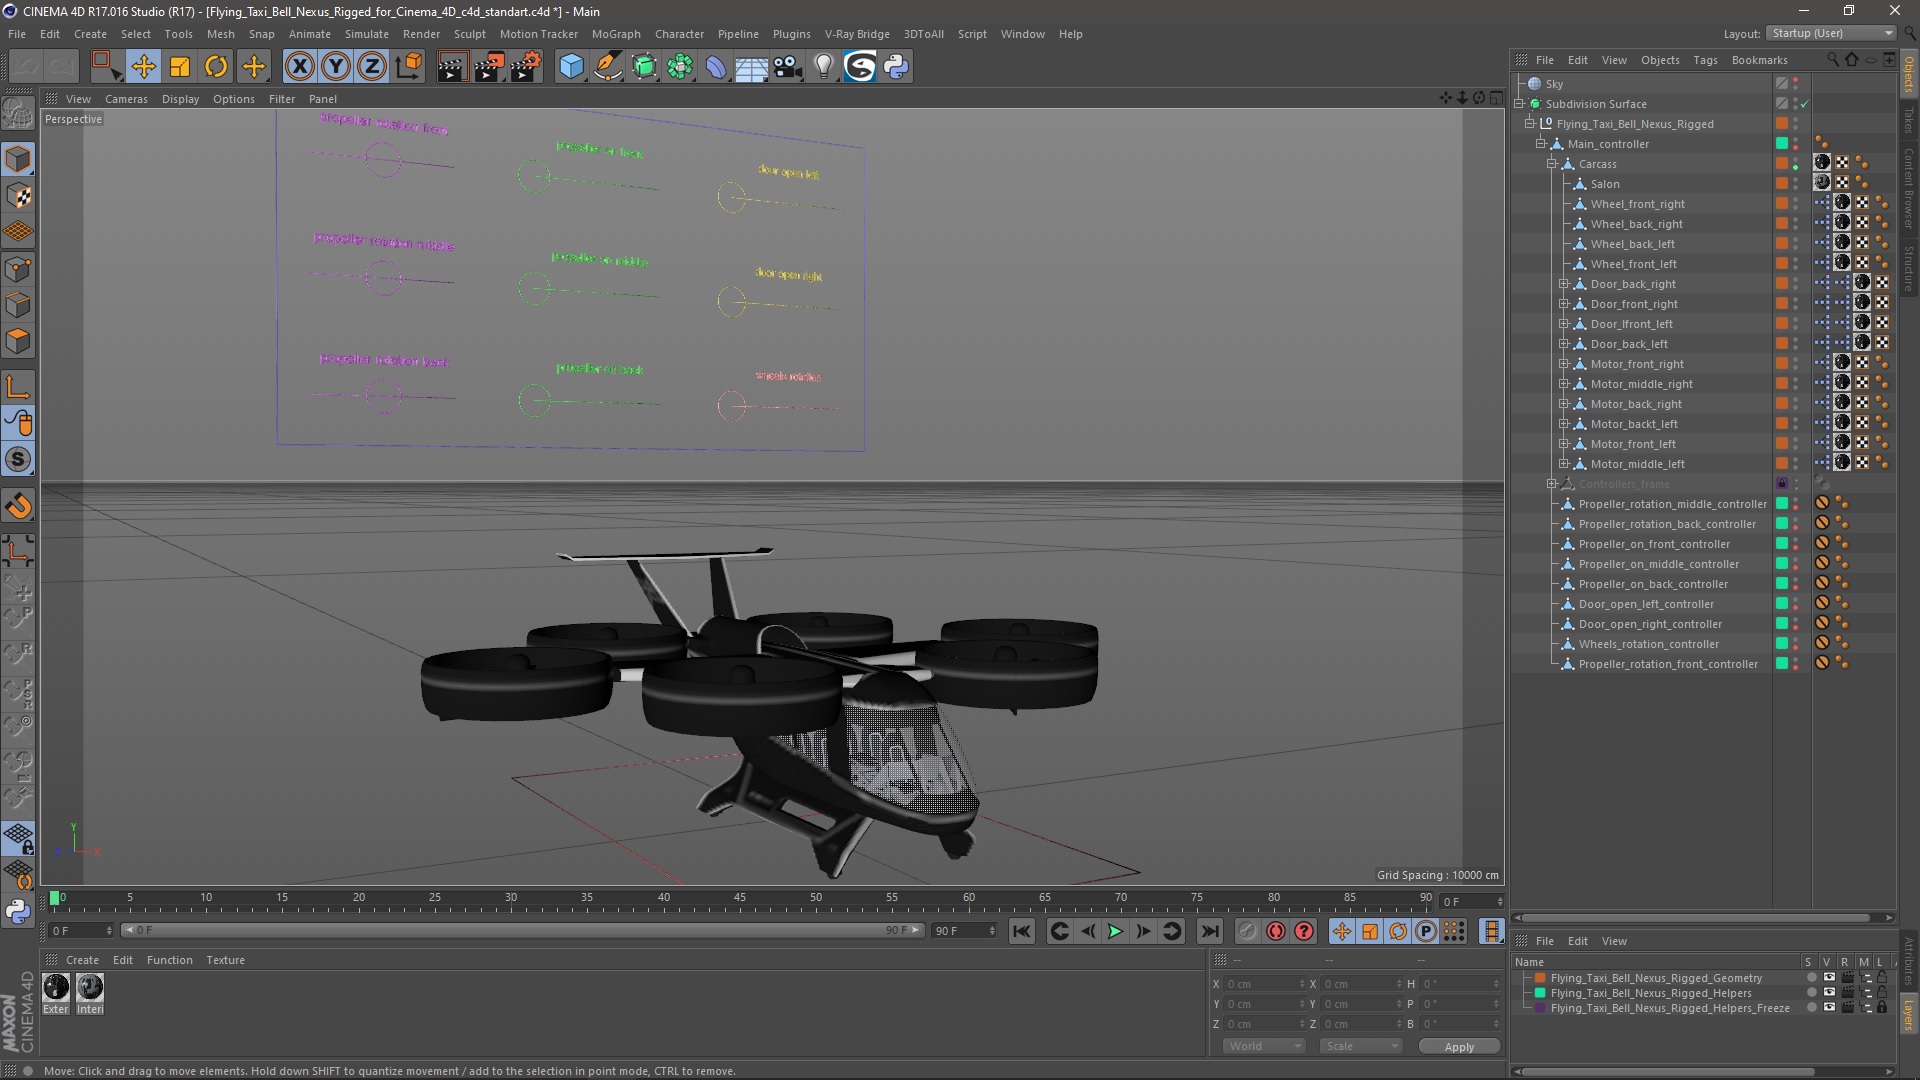Open viewport Cameras menu
This screenshot has width=1920, height=1080.
pyautogui.click(x=126, y=99)
